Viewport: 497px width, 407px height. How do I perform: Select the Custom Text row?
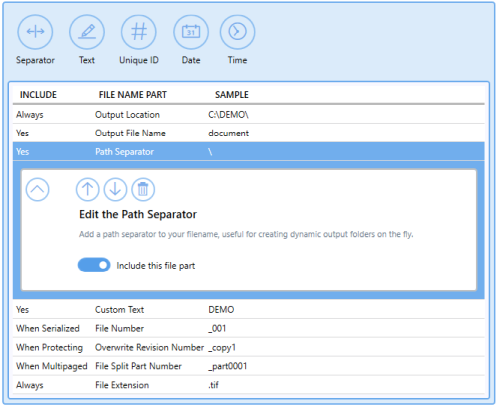pyautogui.click(x=249, y=310)
